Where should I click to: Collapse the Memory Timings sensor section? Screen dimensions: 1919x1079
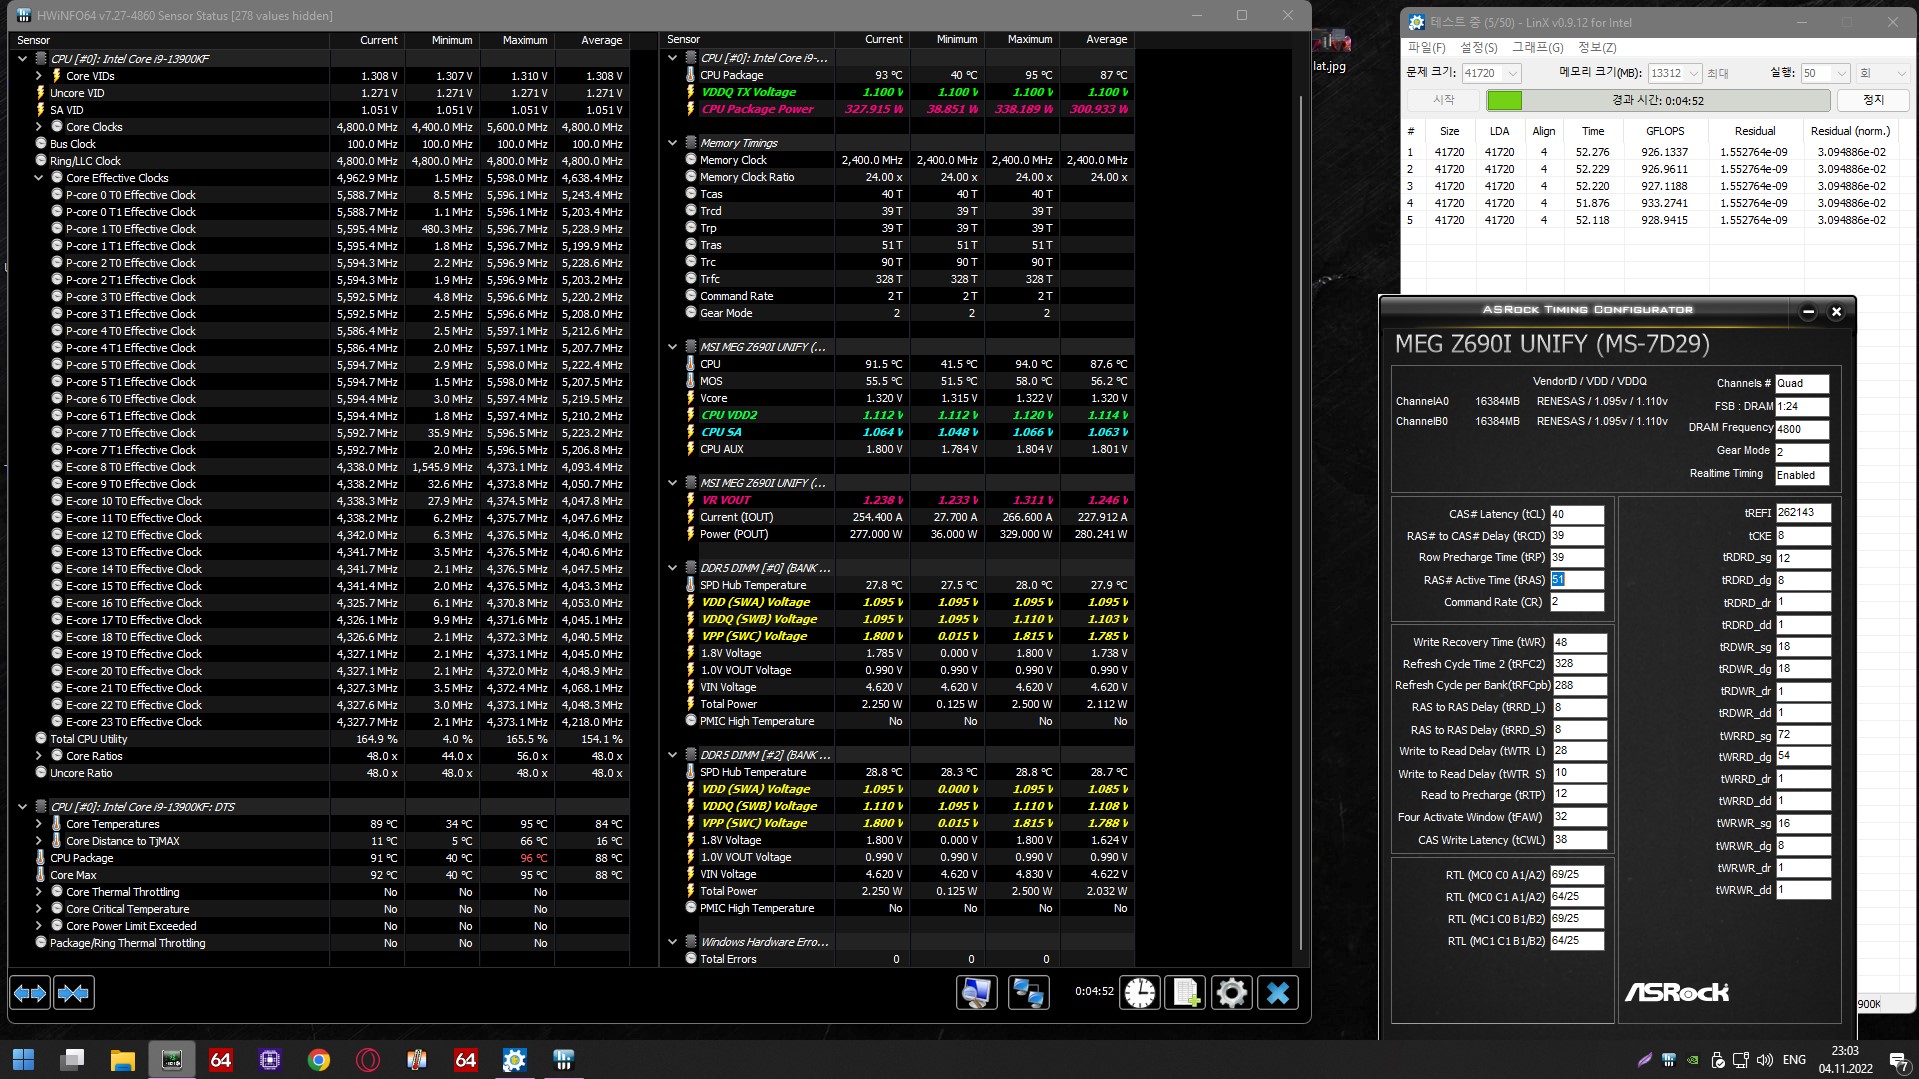pos(673,143)
